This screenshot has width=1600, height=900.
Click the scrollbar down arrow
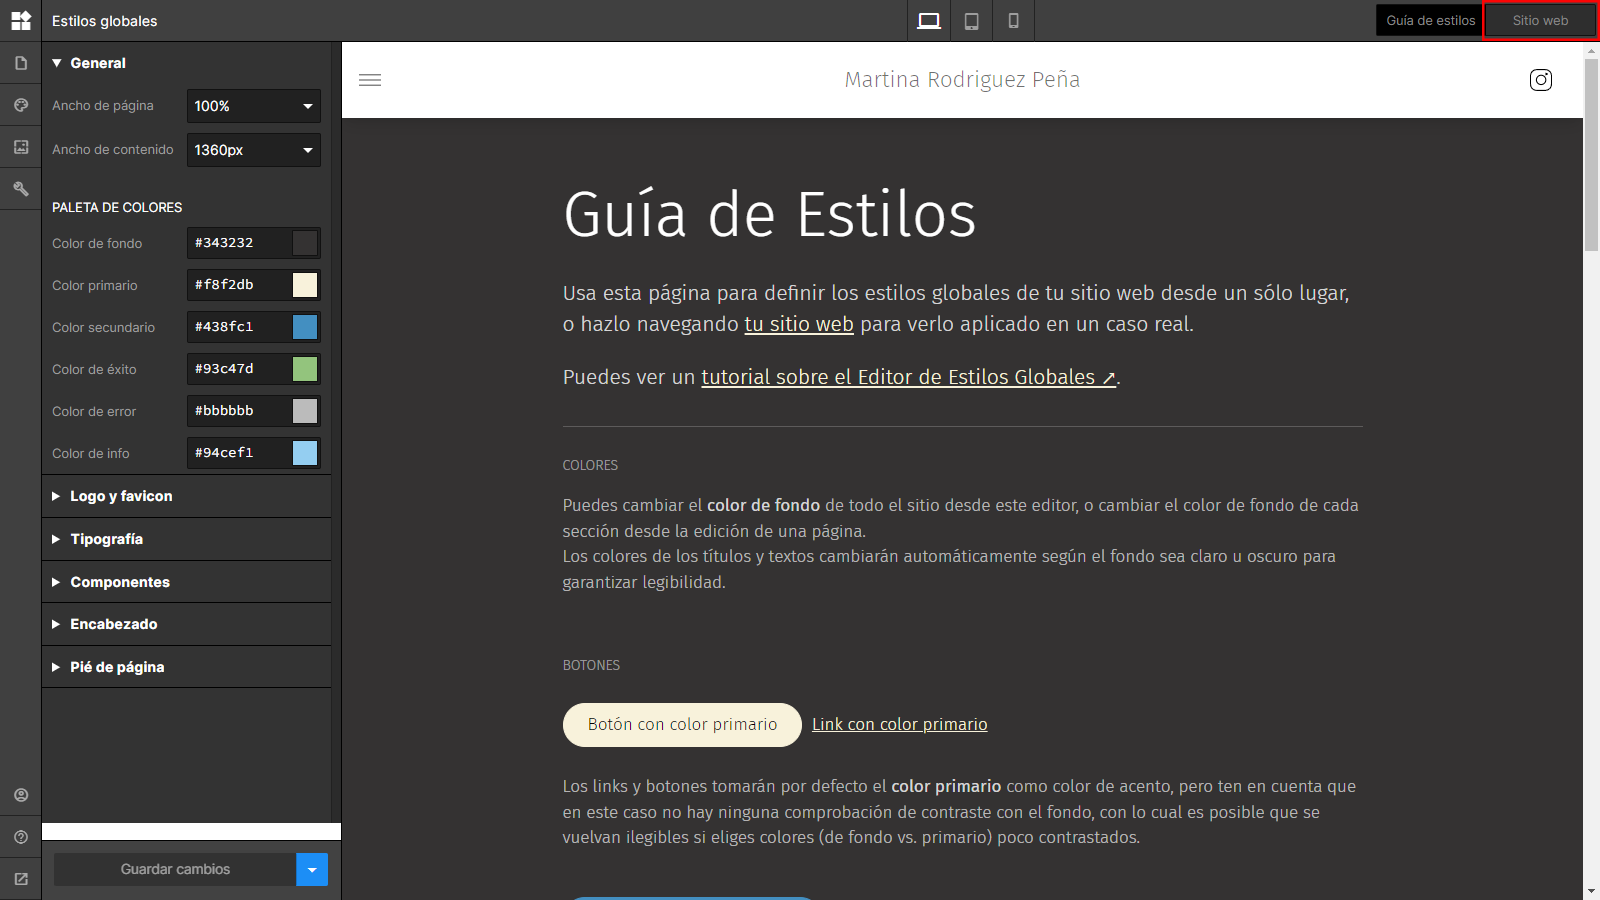pyautogui.click(x=1591, y=891)
